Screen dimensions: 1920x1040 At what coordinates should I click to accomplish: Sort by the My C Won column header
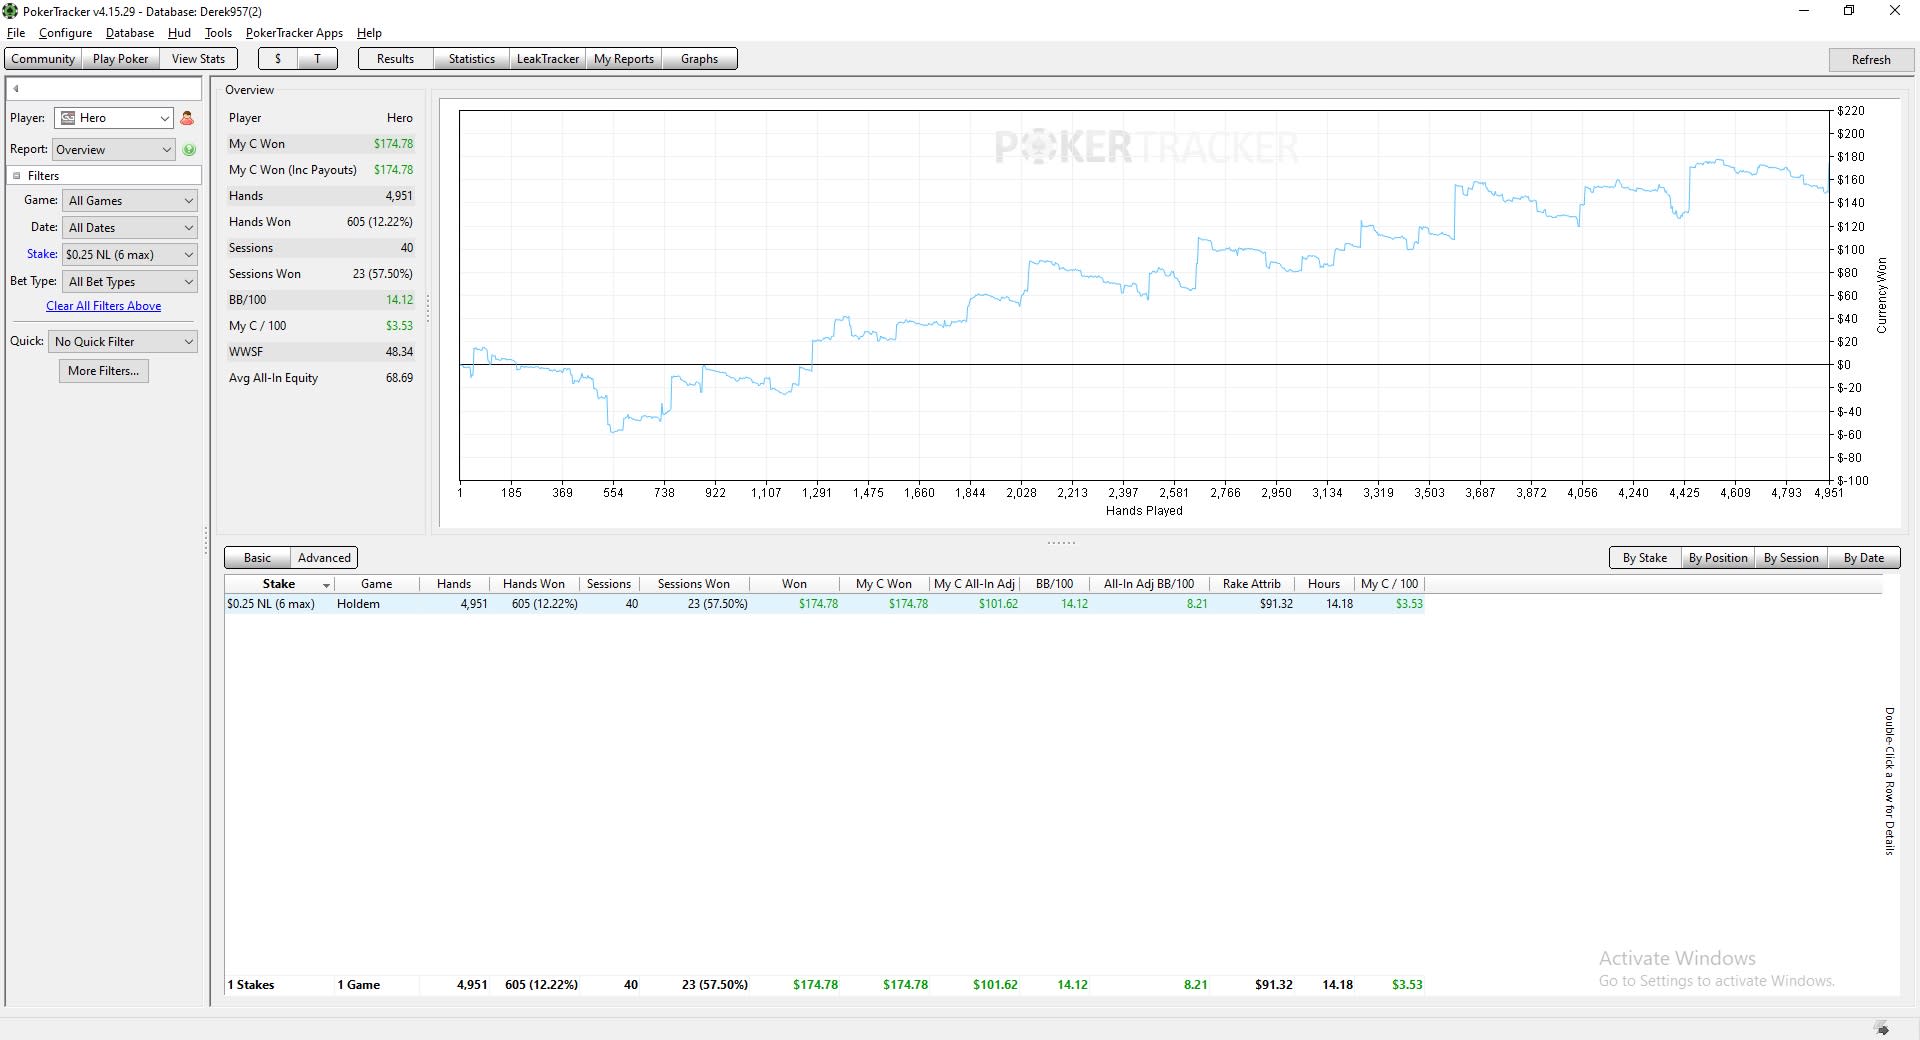coord(884,584)
